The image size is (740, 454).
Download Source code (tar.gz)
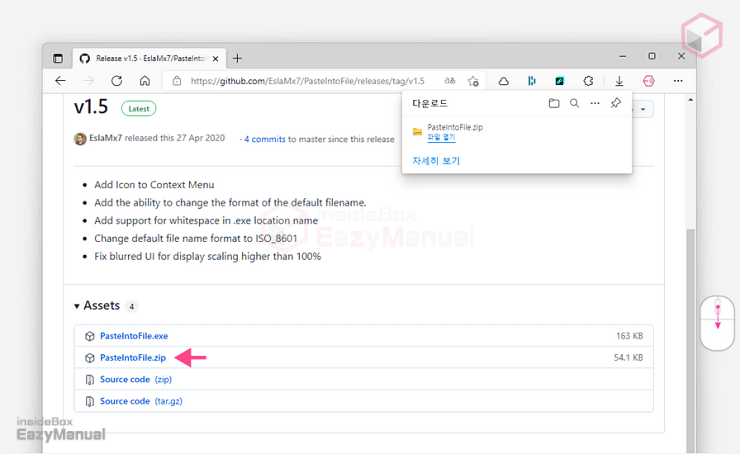click(141, 401)
